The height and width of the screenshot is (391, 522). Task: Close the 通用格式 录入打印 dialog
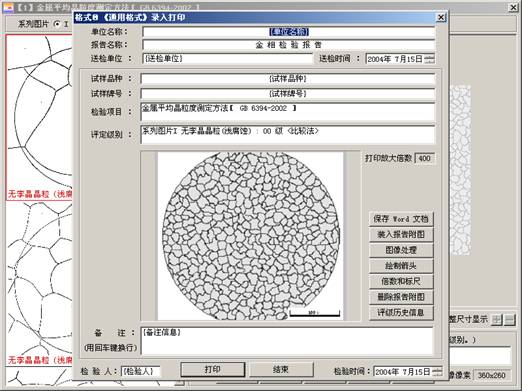click(441, 17)
